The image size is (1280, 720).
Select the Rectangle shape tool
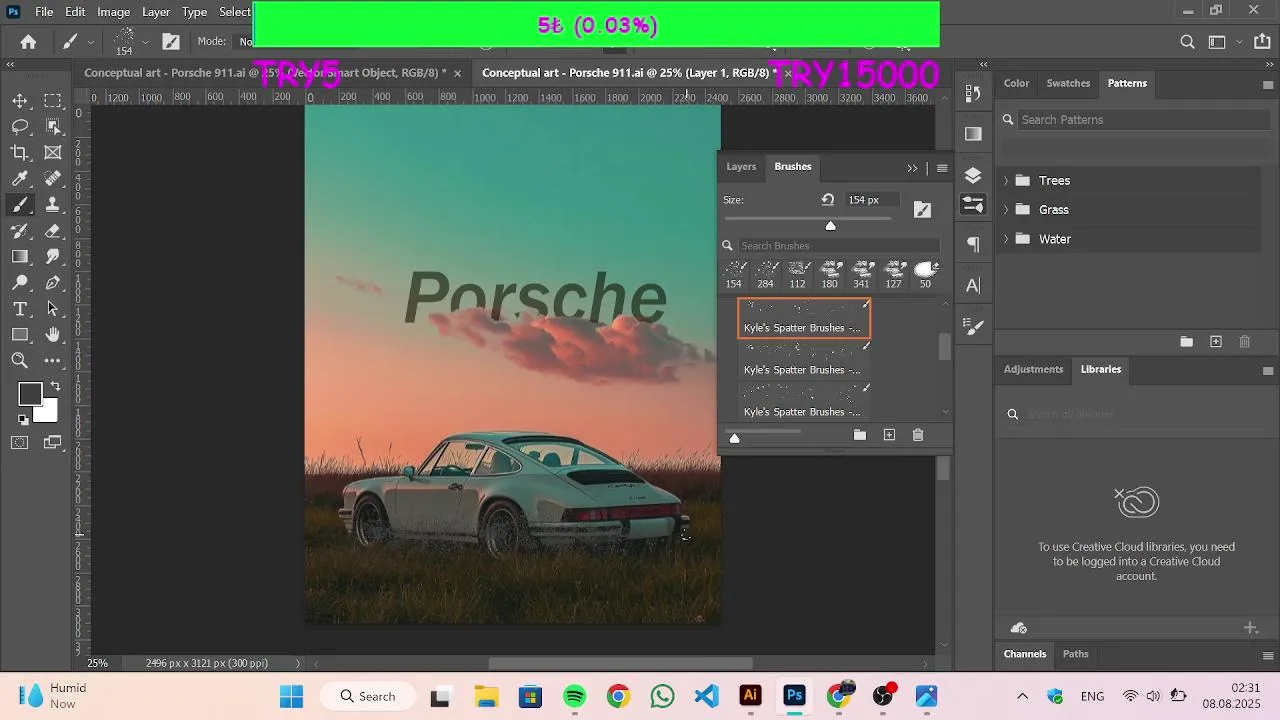pyautogui.click(x=20, y=335)
